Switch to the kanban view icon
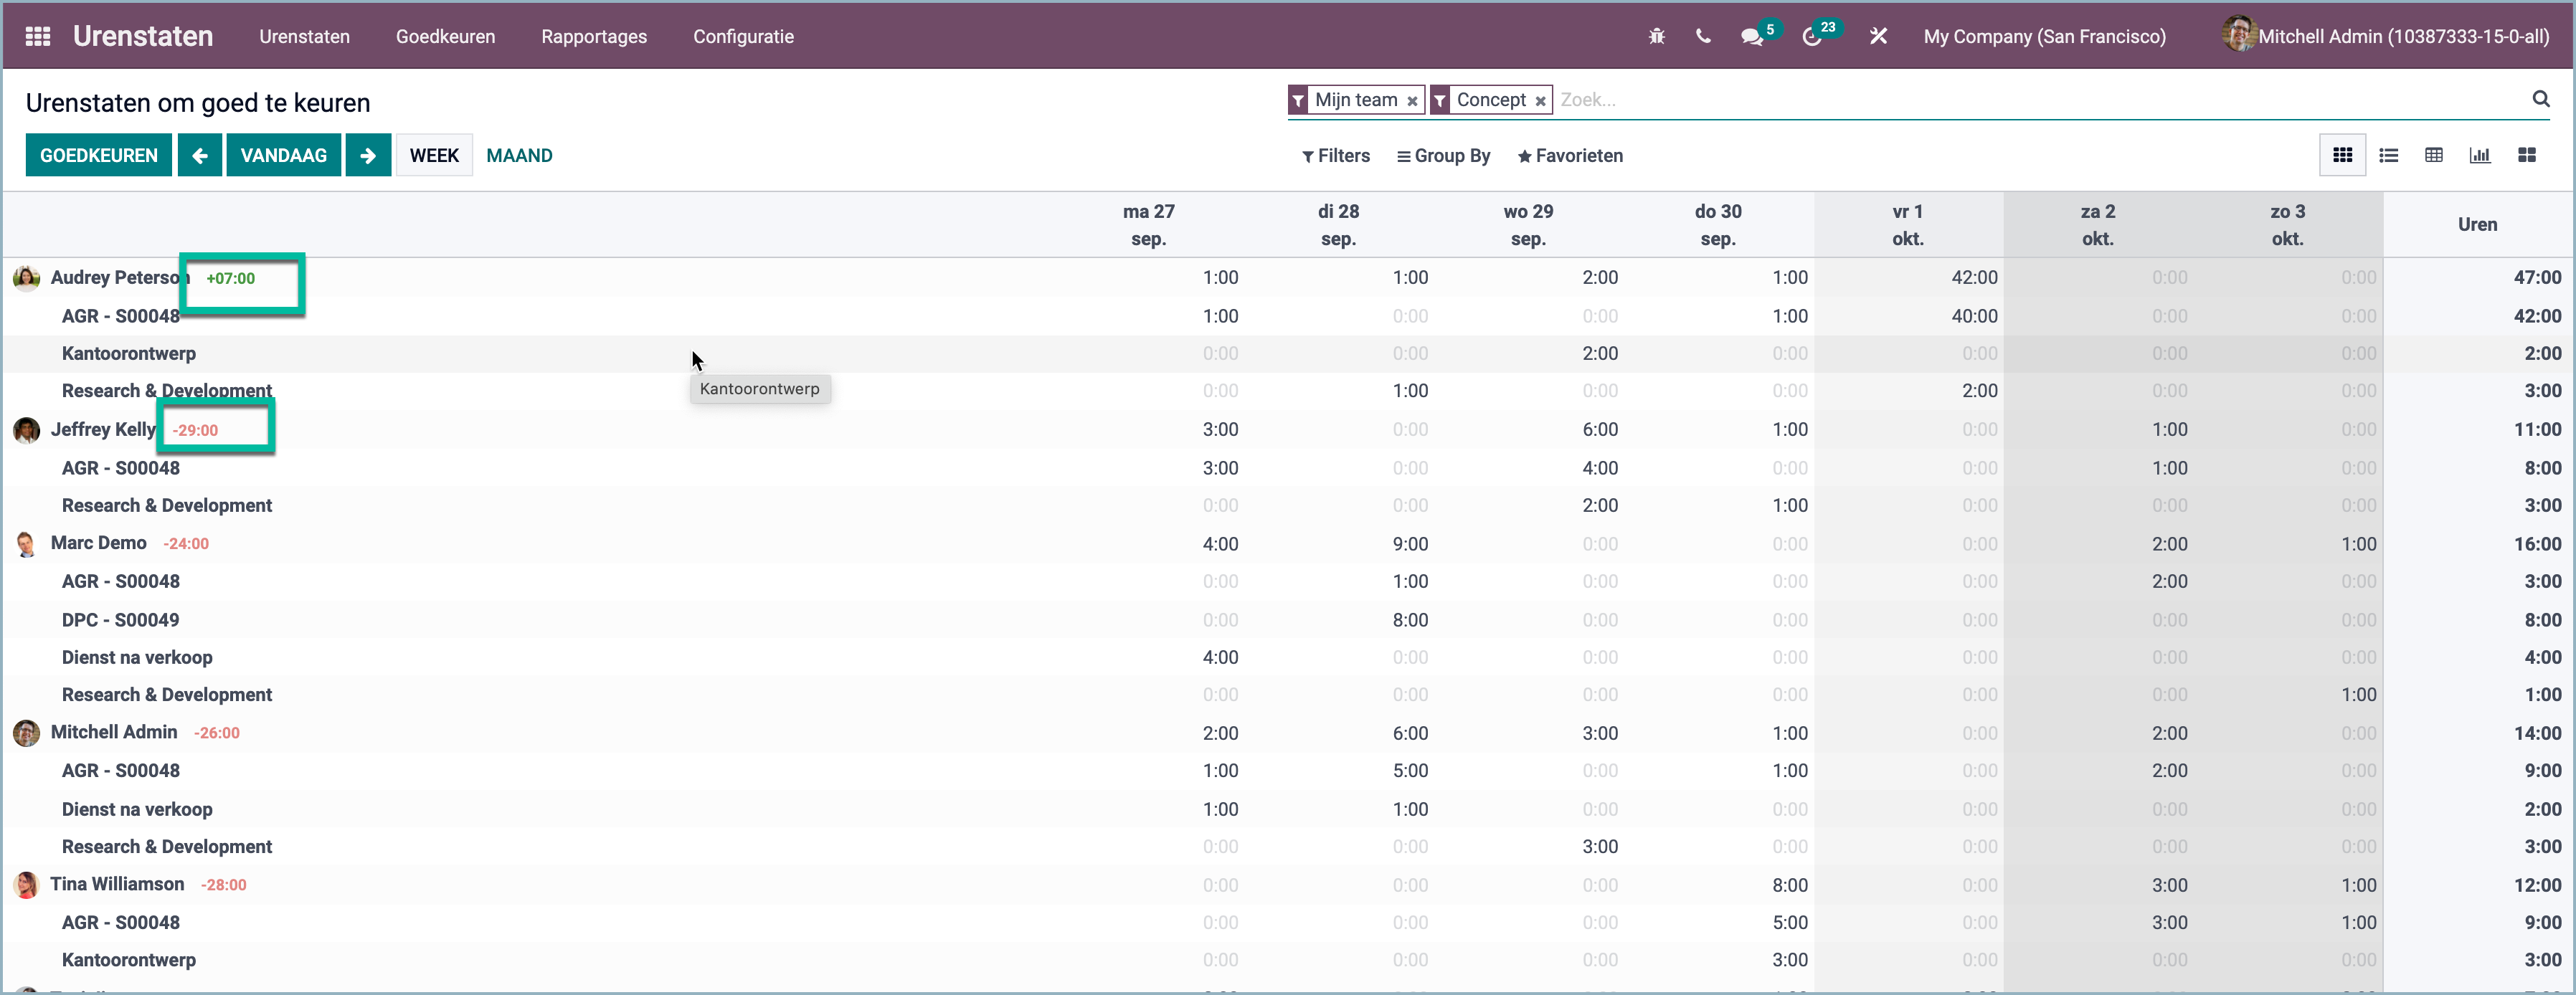2576x995 pixels. coord(2527,155)
